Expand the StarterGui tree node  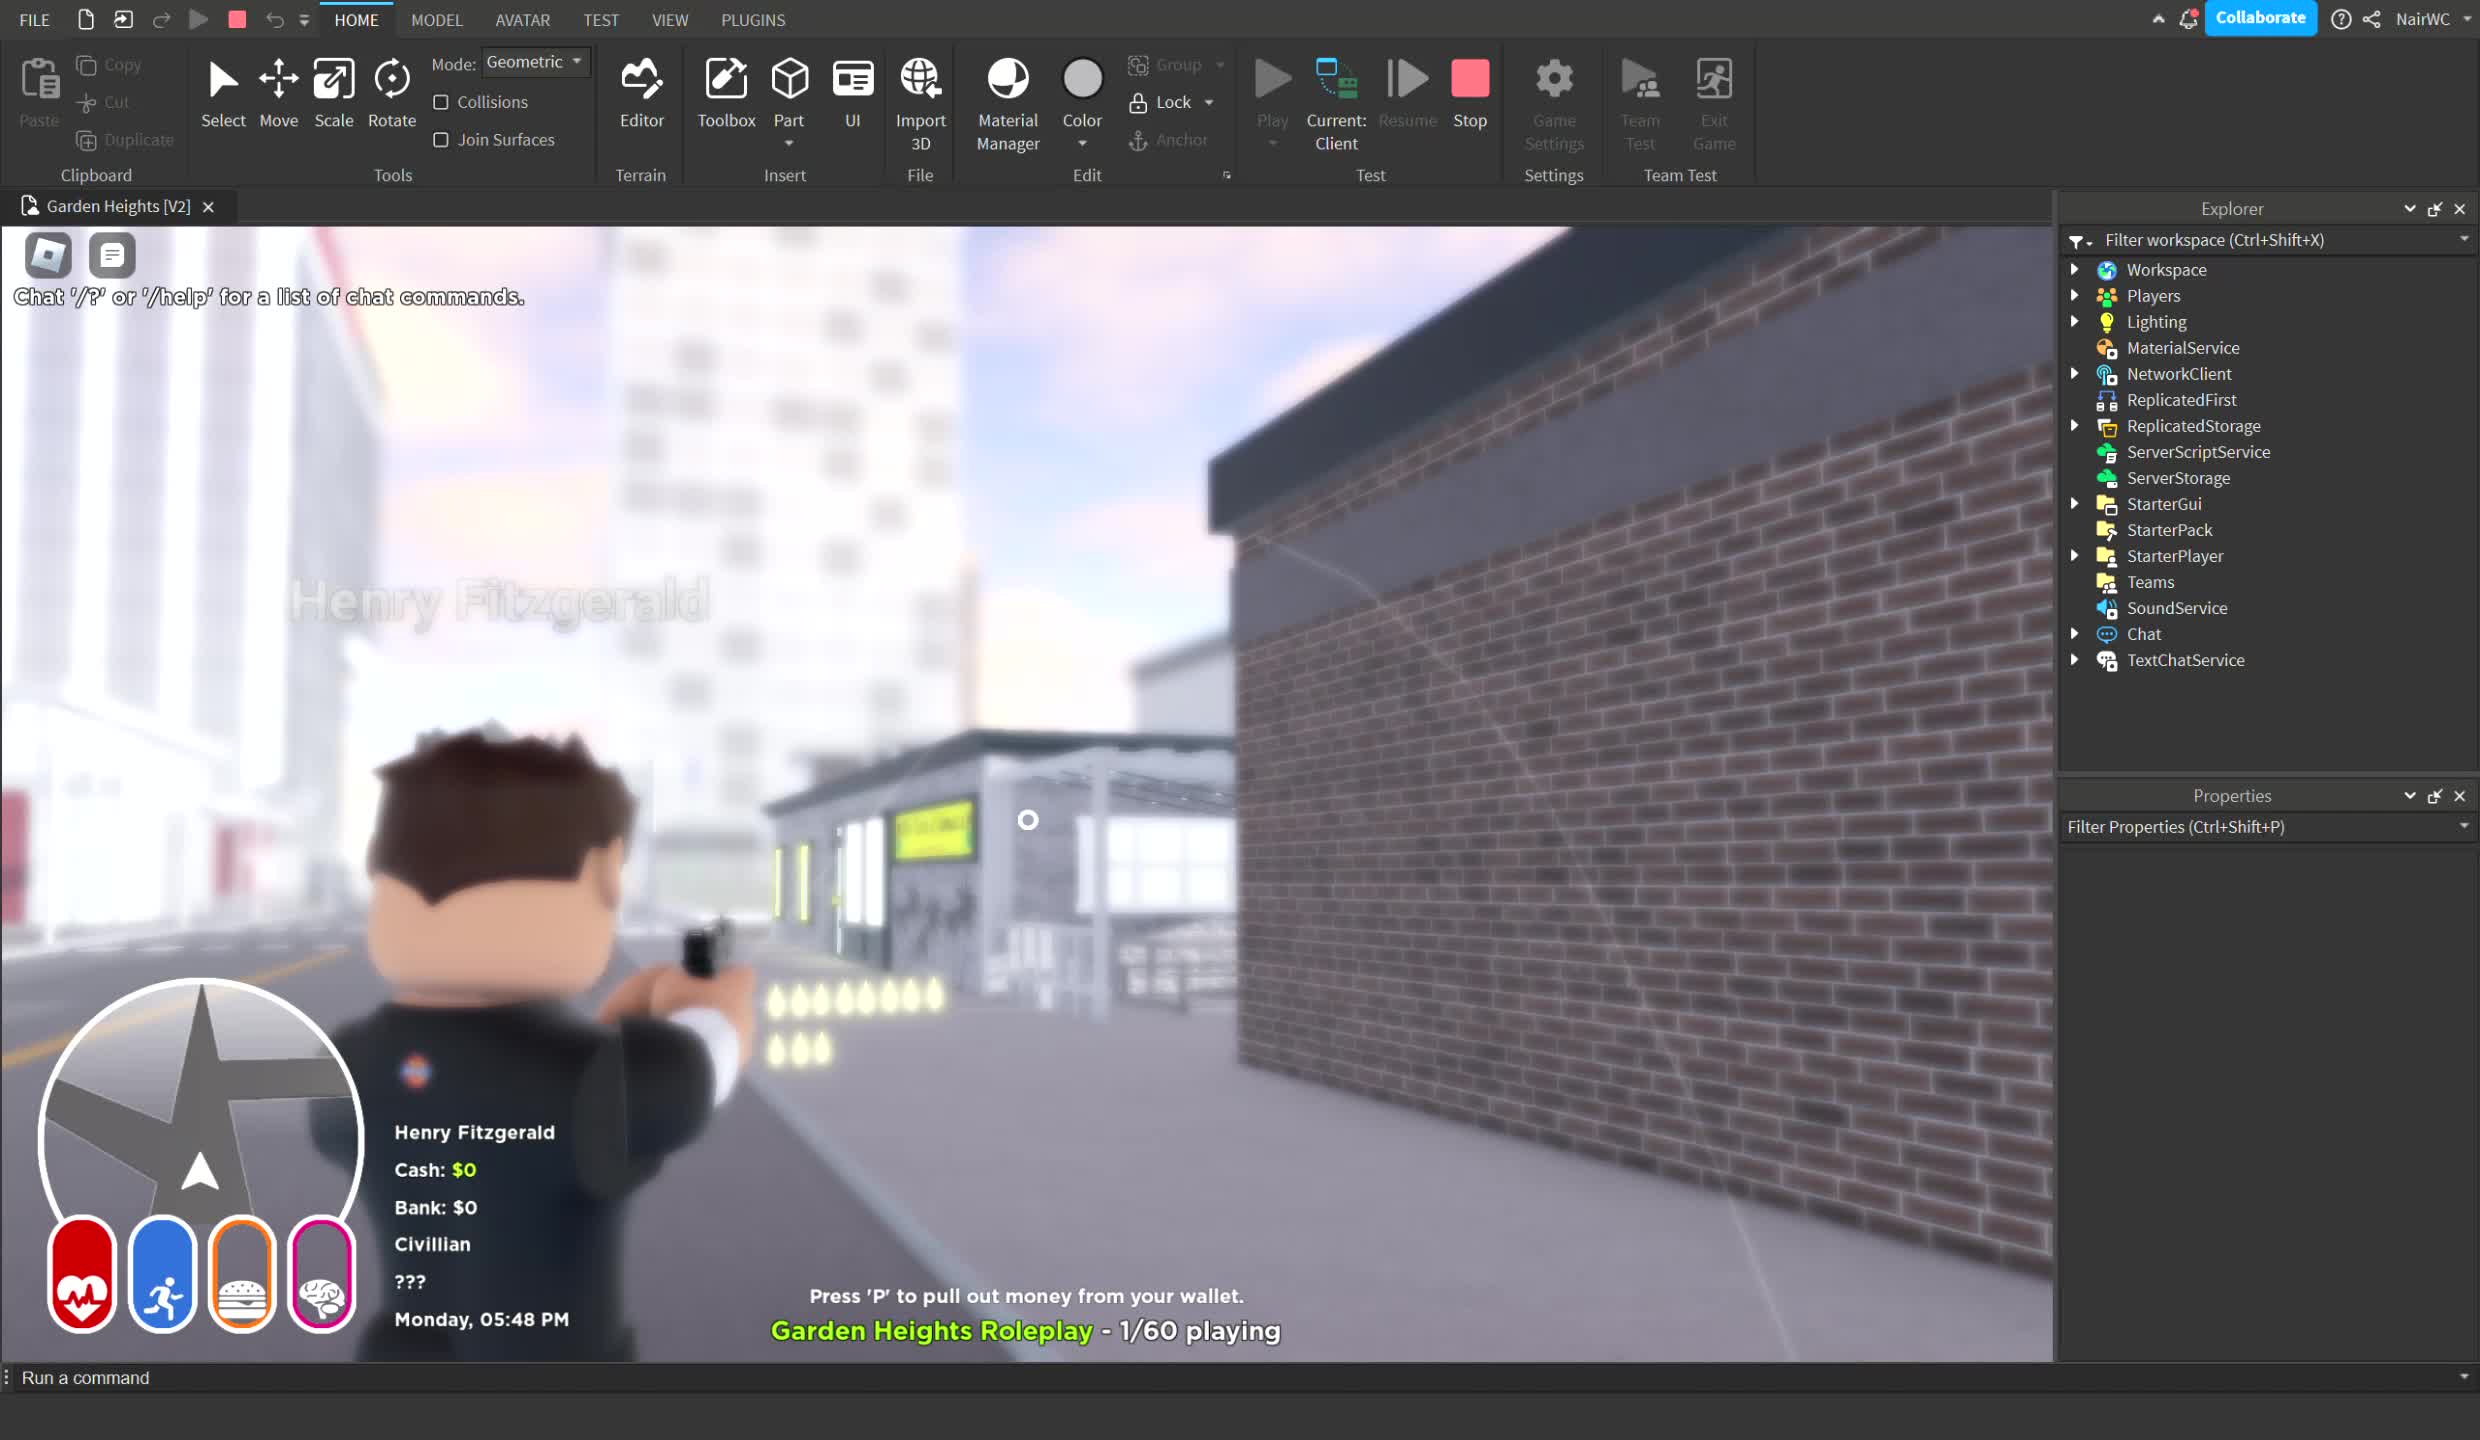click(x=2074, y=504)
